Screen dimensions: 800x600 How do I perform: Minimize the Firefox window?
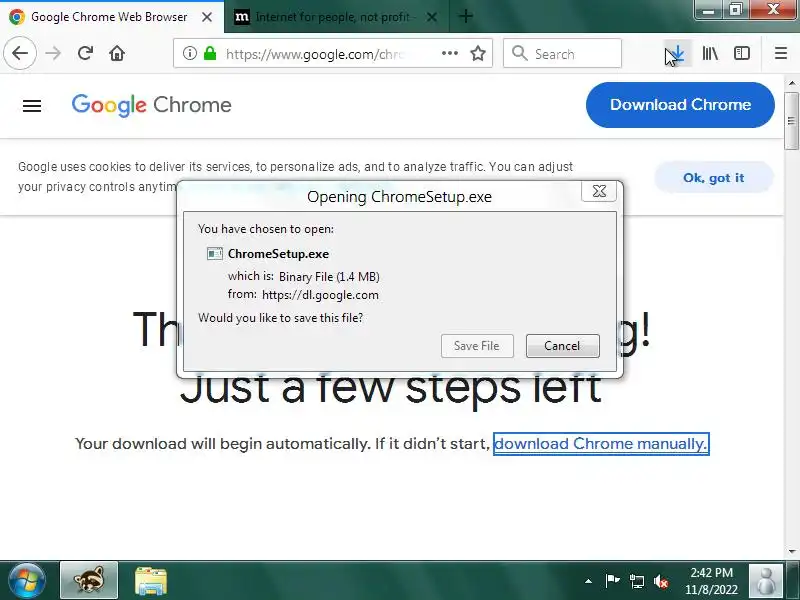click(x=709, y=10)
